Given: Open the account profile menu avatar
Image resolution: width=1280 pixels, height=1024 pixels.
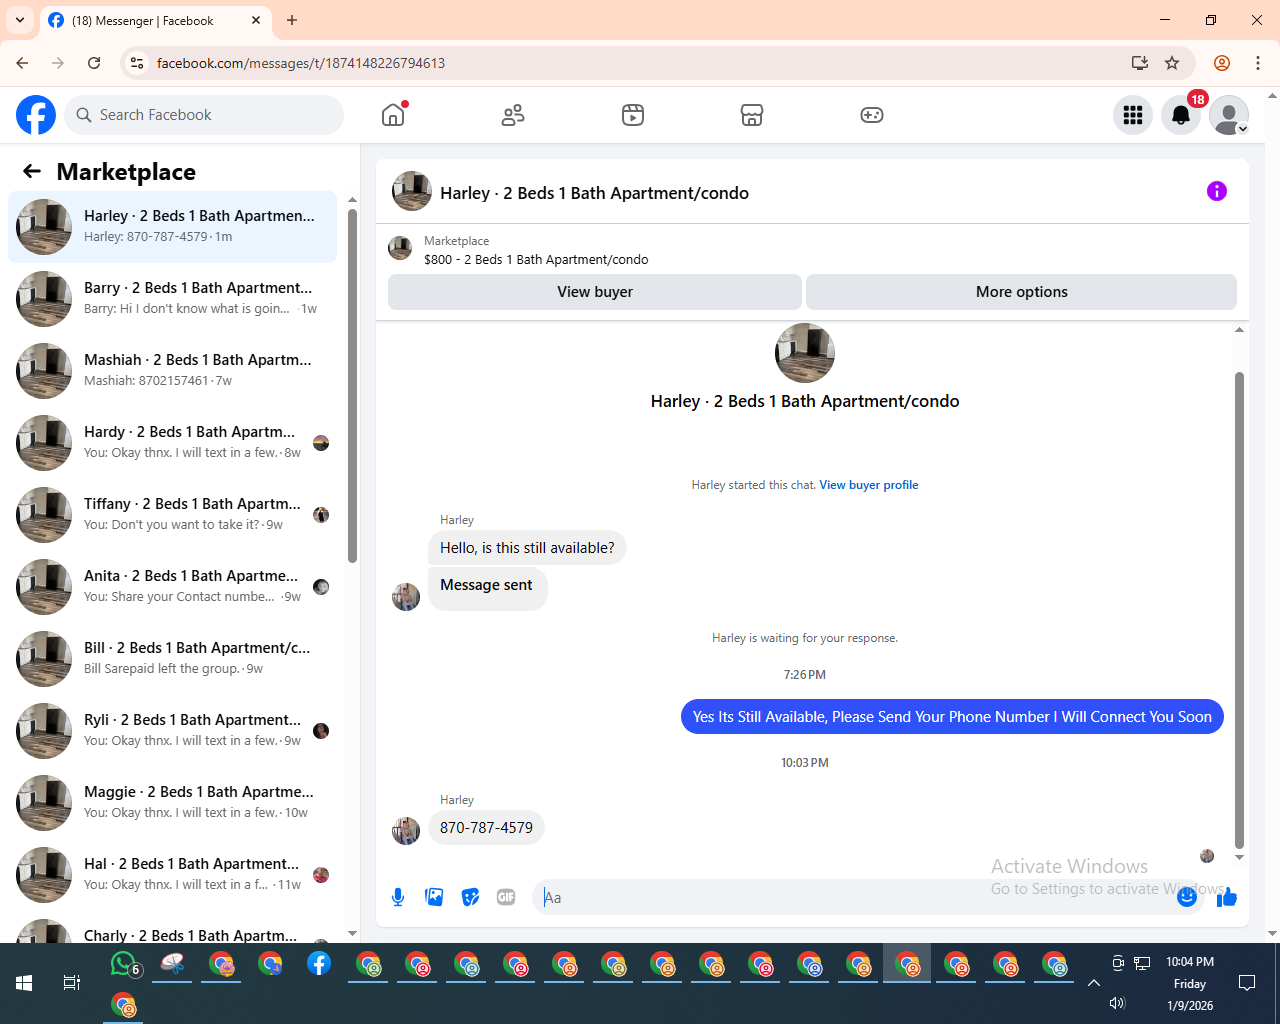Looking at the screenshot, I should coord(1229,115).
